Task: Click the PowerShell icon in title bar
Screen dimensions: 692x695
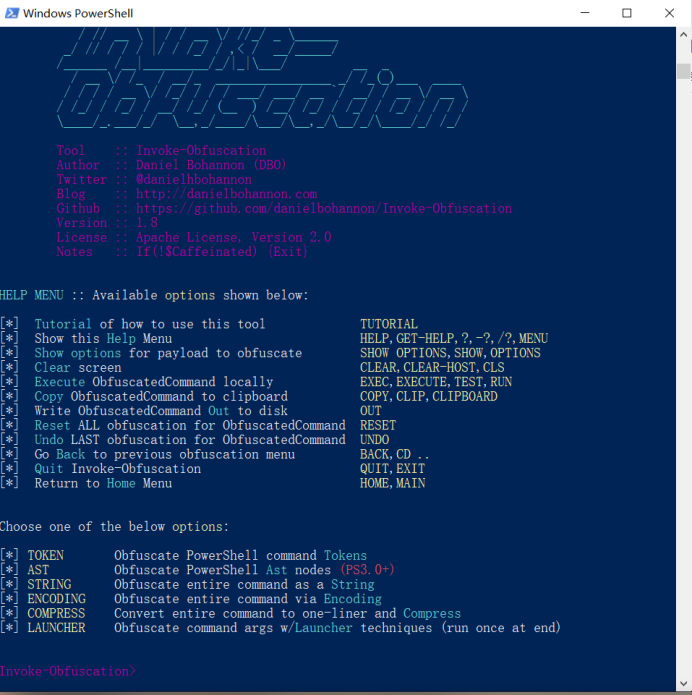Action: point(12,13)
